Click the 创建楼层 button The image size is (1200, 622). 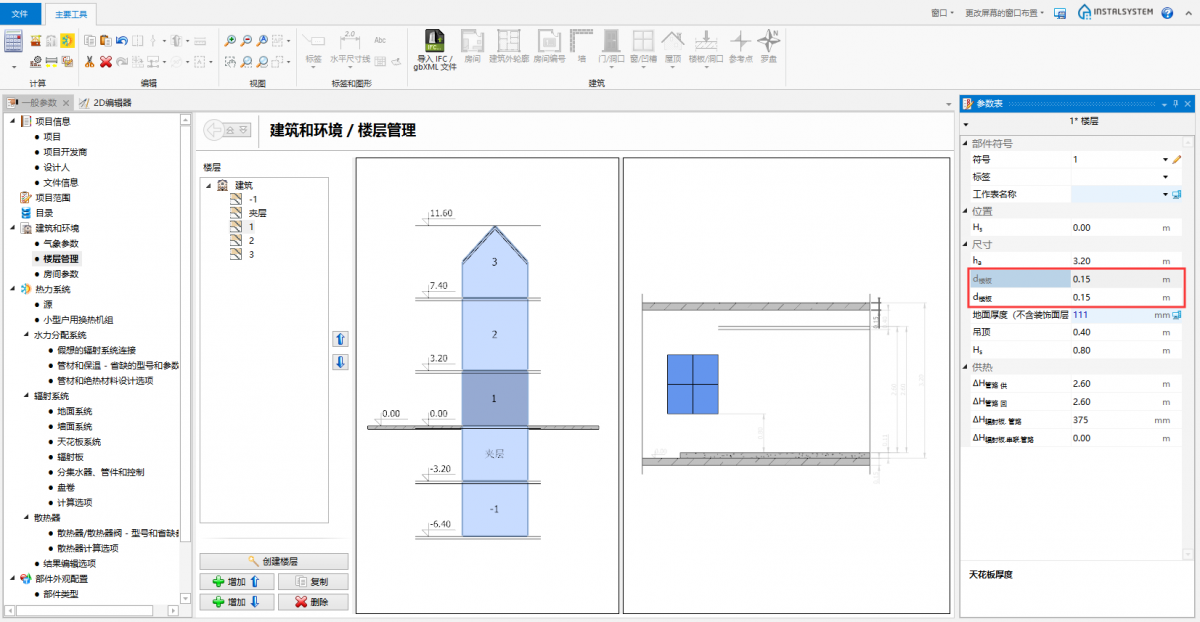click(x=274, y=561)
